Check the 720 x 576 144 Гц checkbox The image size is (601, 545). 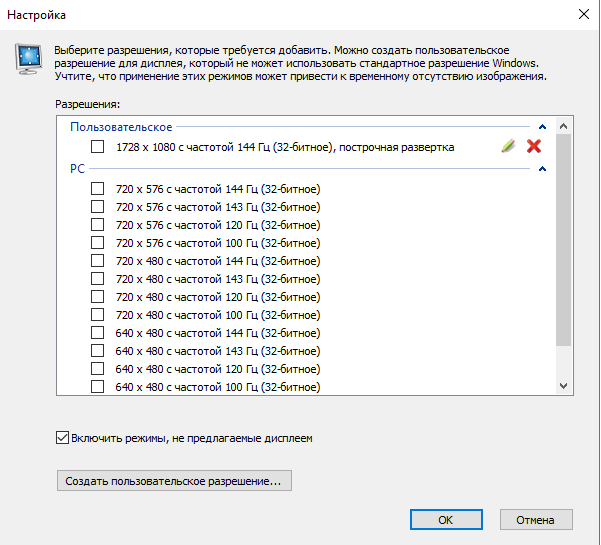click(x=97, y=189)
